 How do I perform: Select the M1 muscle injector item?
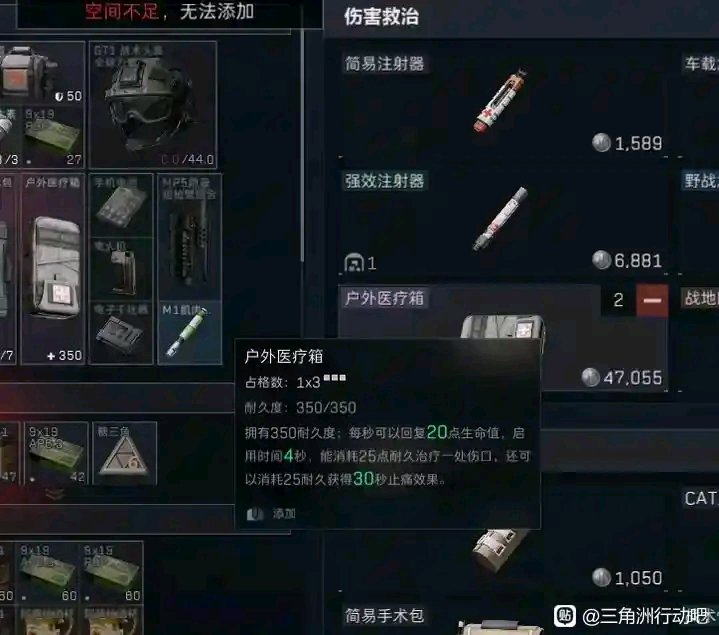(x=190, y=332)
